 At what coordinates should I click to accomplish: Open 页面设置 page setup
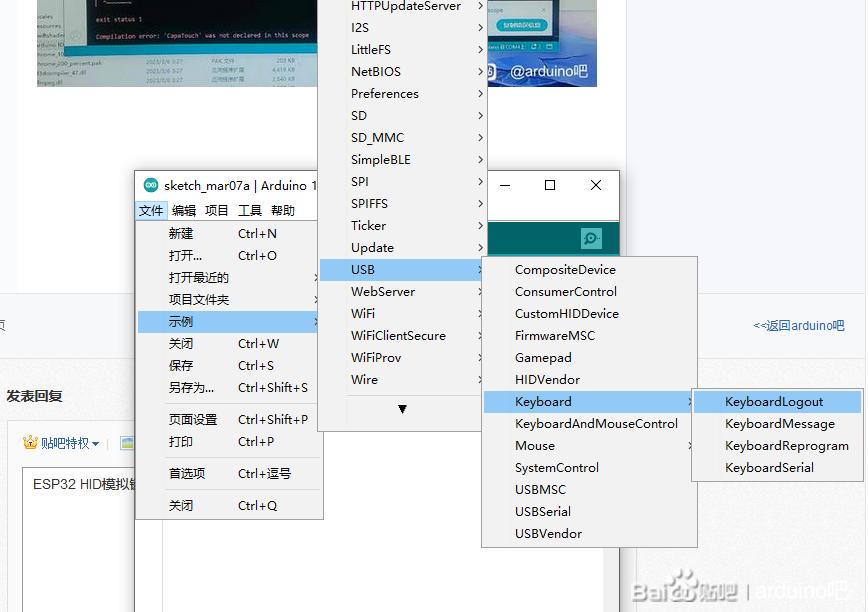click(229, 420)
